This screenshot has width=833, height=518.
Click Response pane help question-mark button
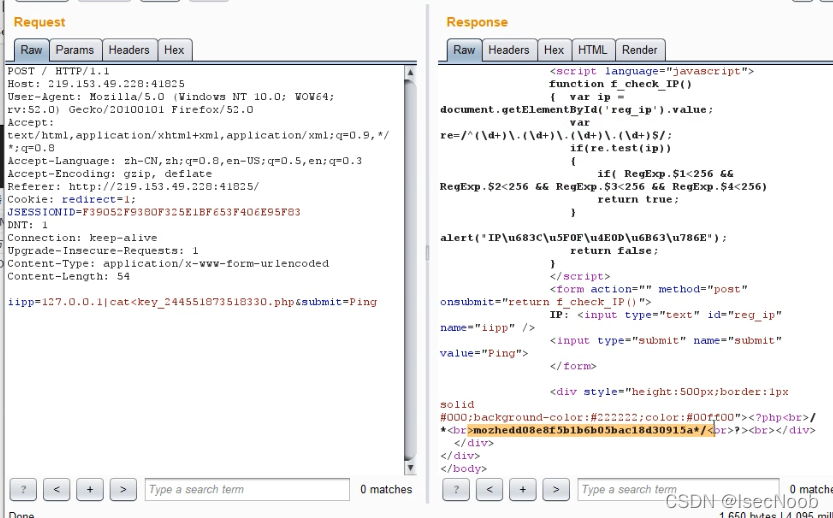pos(456,489)
